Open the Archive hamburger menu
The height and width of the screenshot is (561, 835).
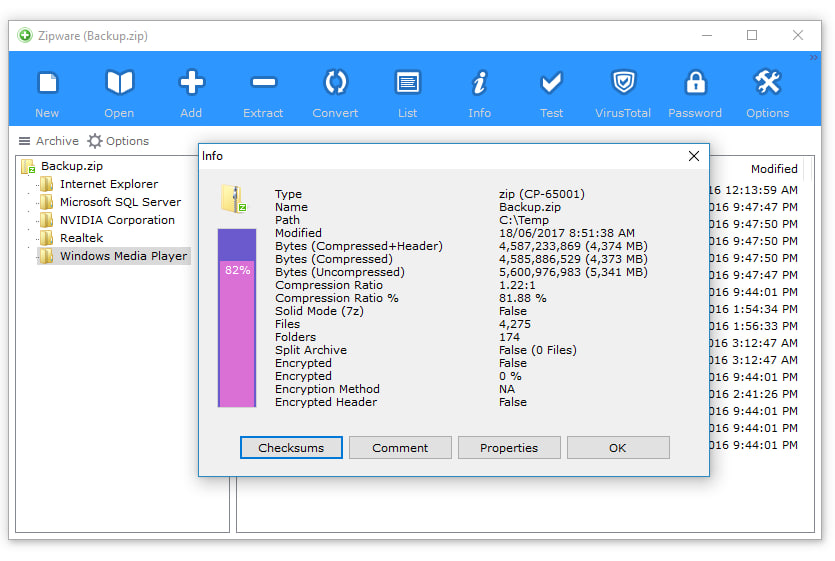48,141
